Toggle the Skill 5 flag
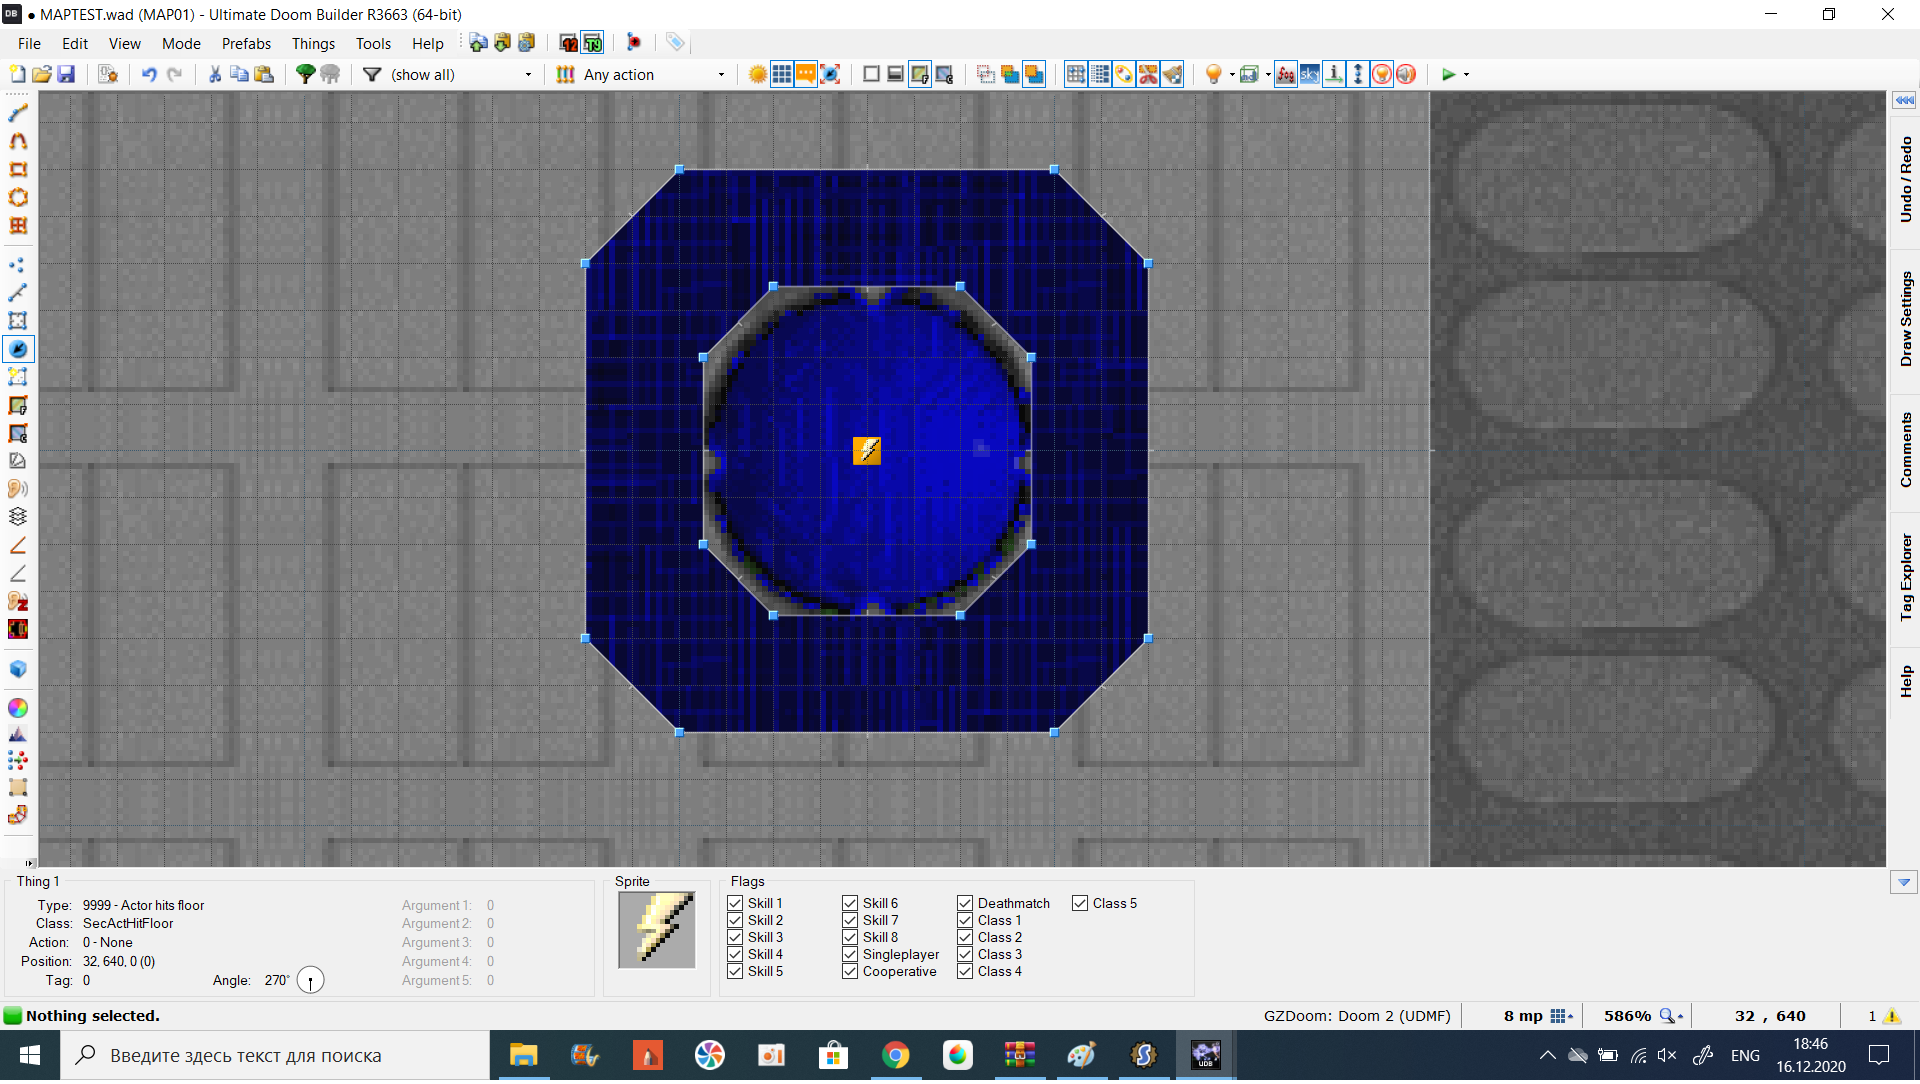The image size is (1920, 1084). coord(735,972)
